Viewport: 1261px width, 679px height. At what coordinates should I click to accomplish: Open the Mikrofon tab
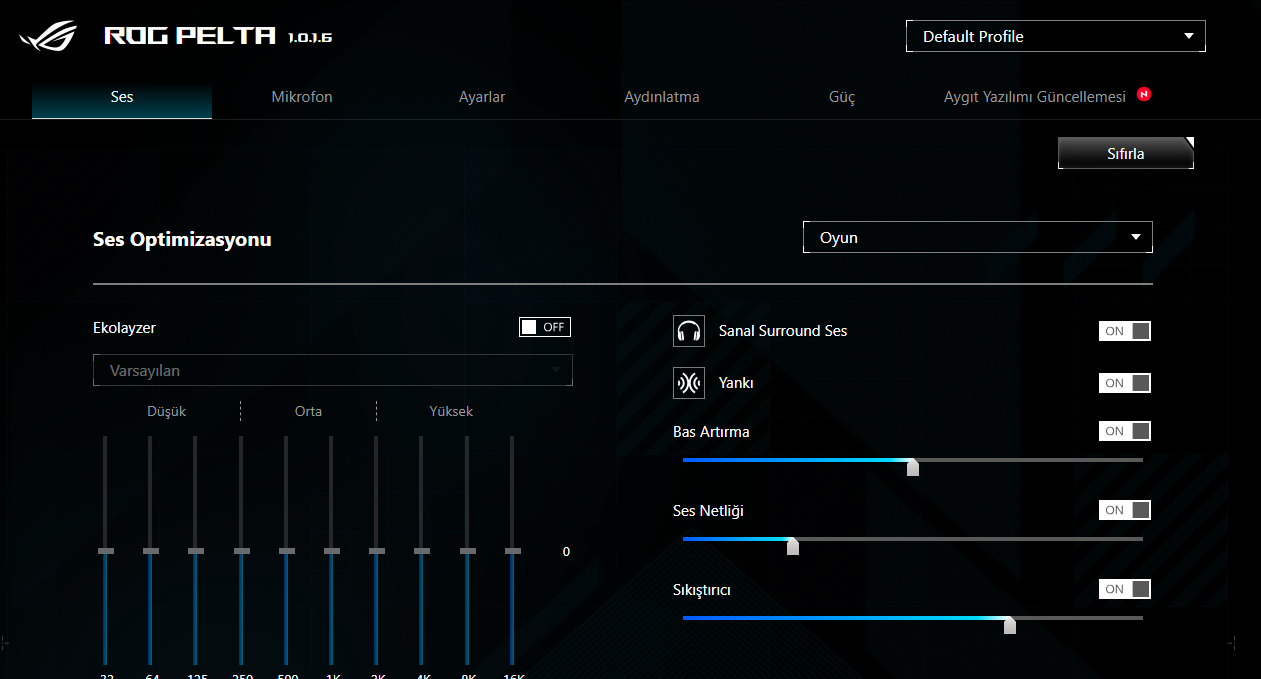[302, 97]
